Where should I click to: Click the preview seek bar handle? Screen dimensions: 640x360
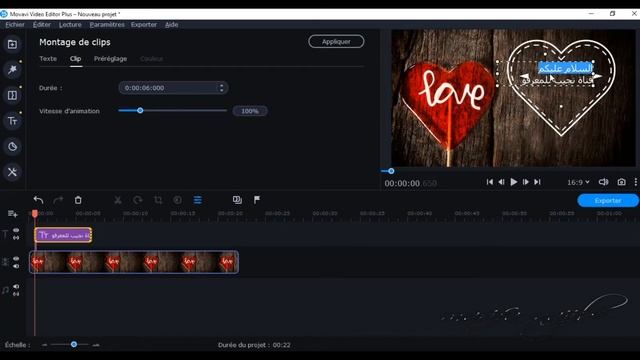point(391,171)
